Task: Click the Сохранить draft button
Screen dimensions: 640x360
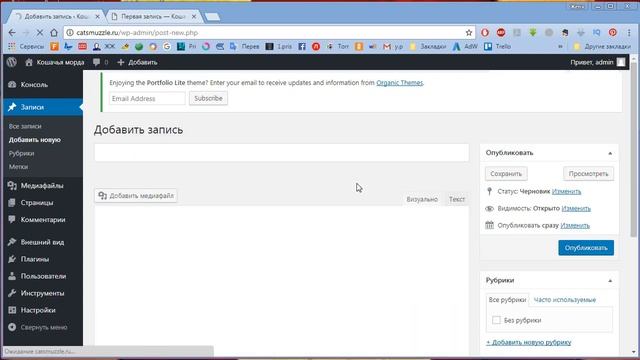Action: [506, 174]
